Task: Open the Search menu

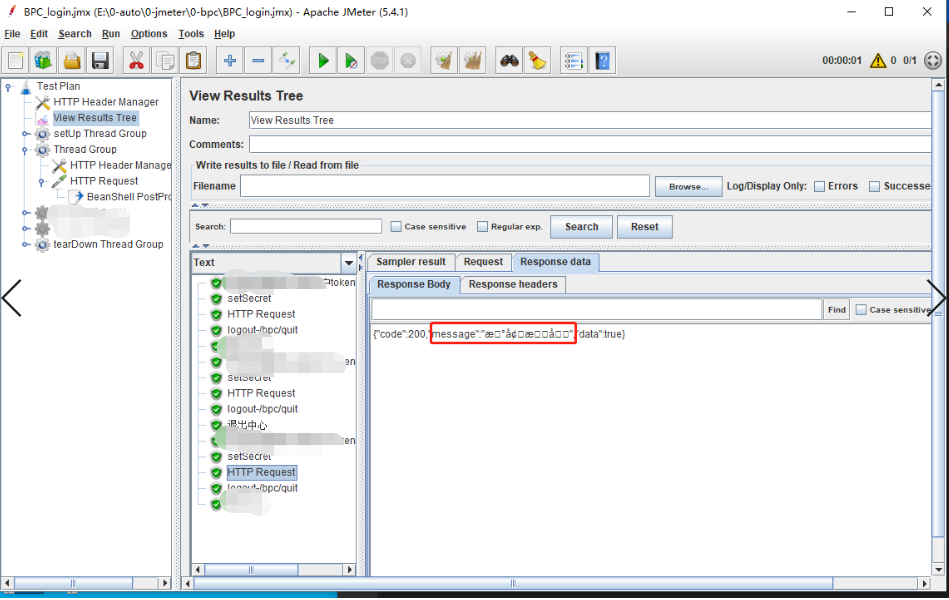Action: [x=75, y=34]
